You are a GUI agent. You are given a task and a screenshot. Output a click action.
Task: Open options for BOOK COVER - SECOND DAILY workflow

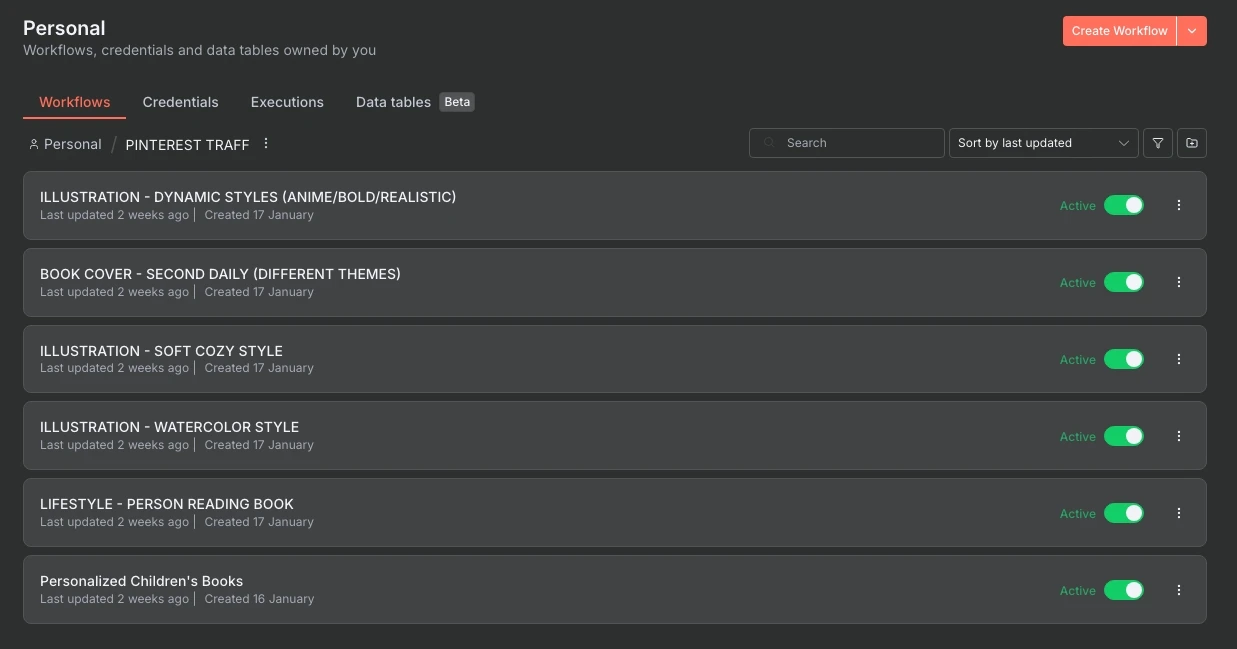pos(1179,282)
